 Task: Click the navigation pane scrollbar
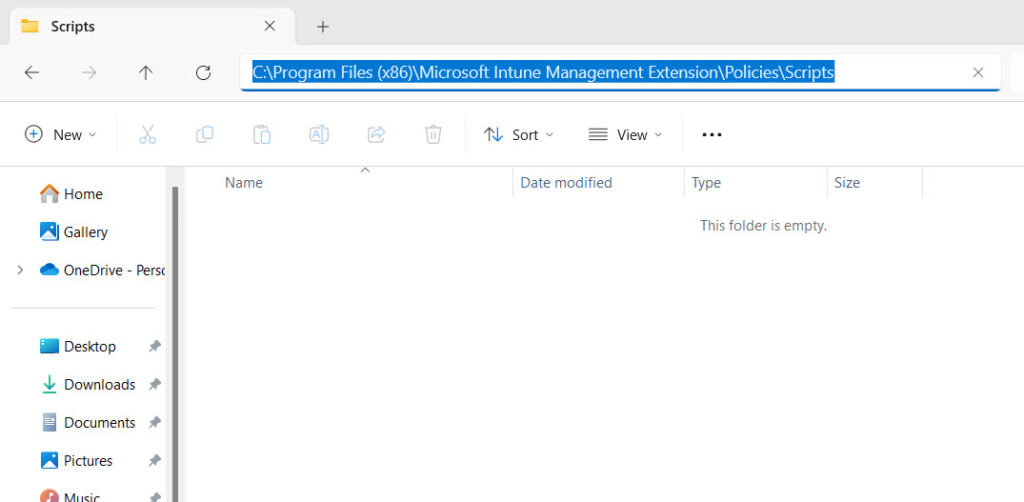(174, 344)
